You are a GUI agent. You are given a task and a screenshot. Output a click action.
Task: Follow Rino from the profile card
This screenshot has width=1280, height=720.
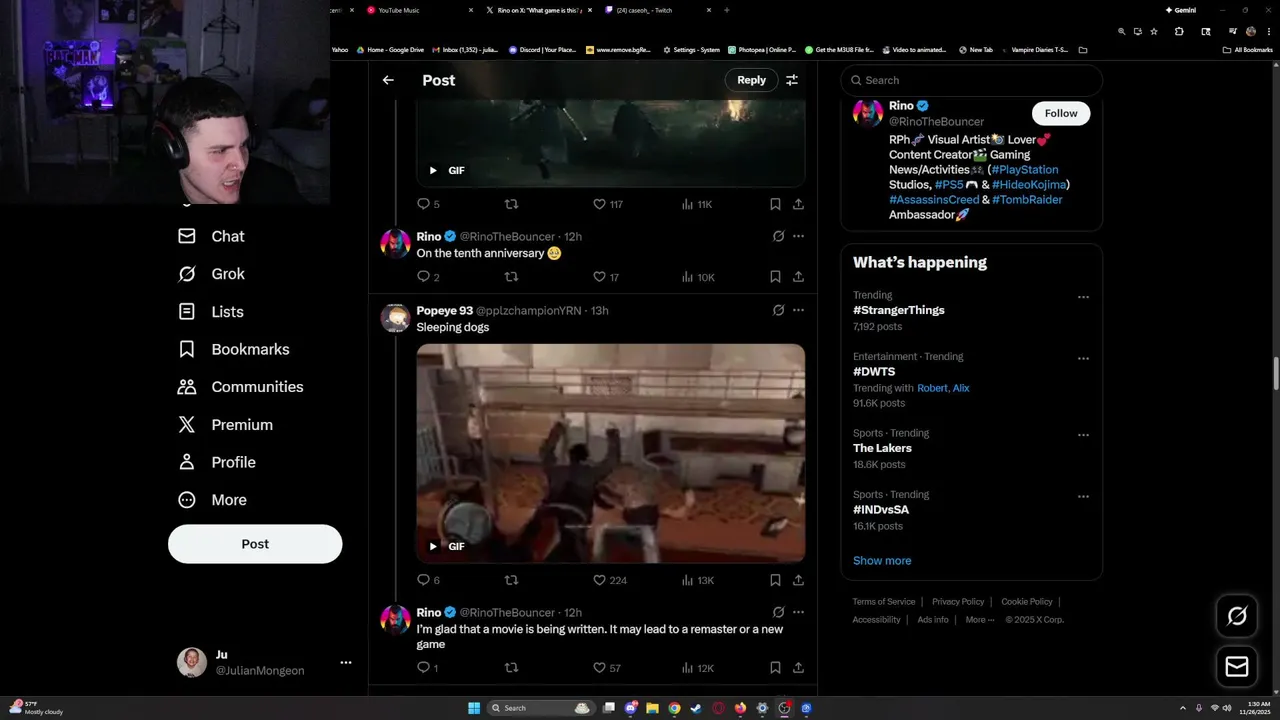1061,113
